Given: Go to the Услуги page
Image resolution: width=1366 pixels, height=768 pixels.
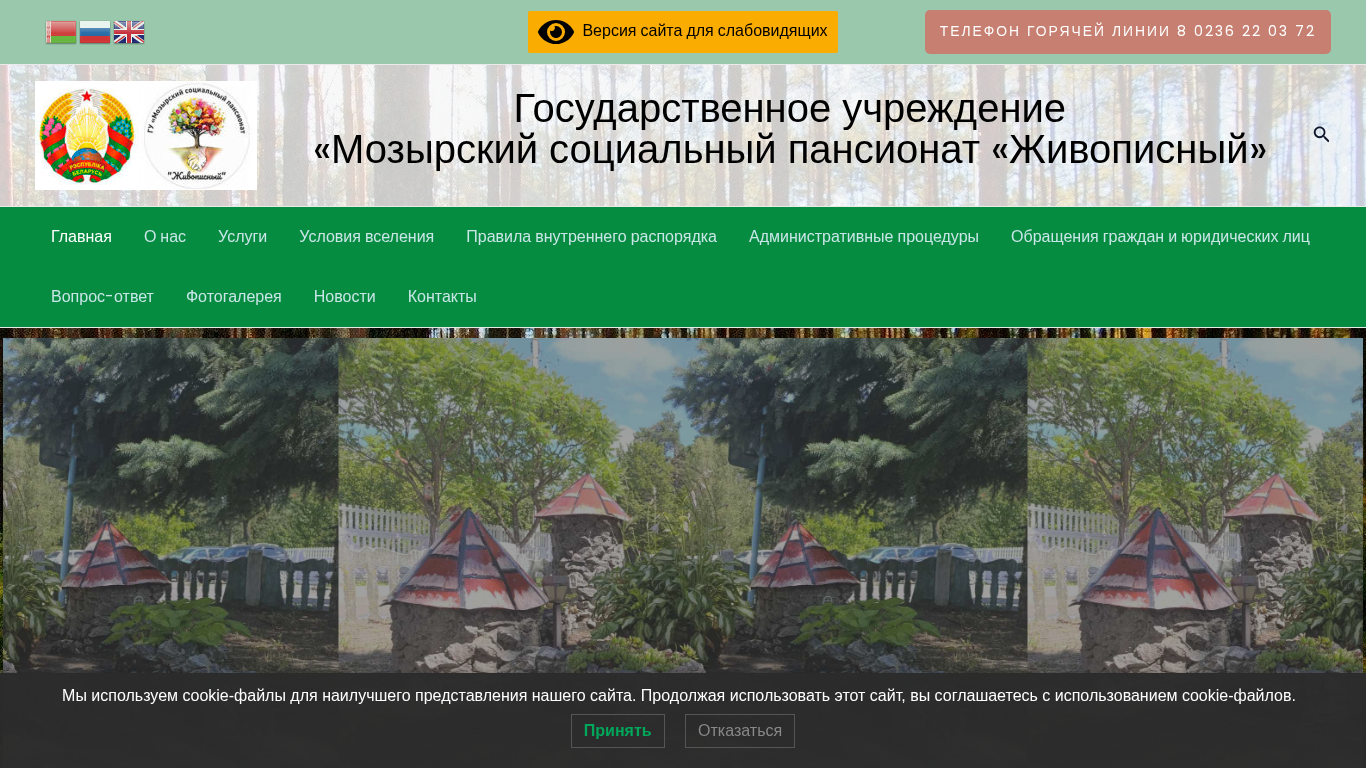Looking at the screenshot, I should click(x=242, y=237).
